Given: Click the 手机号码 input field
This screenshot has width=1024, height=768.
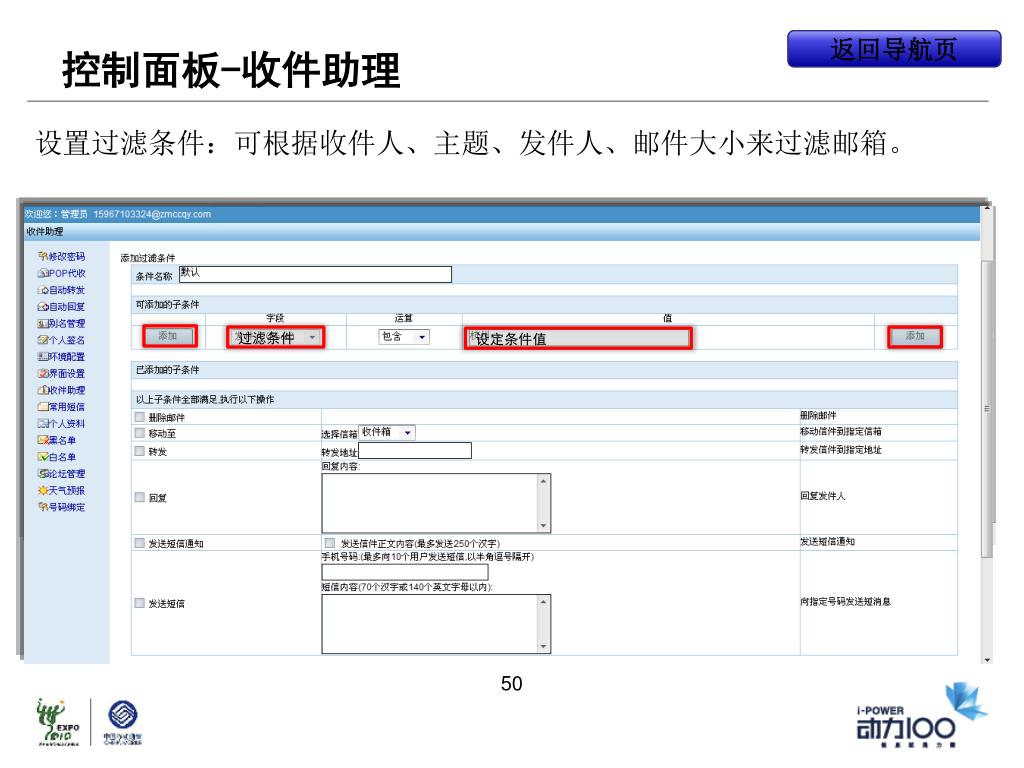Looking at the screenshot, I should (405, 572).
